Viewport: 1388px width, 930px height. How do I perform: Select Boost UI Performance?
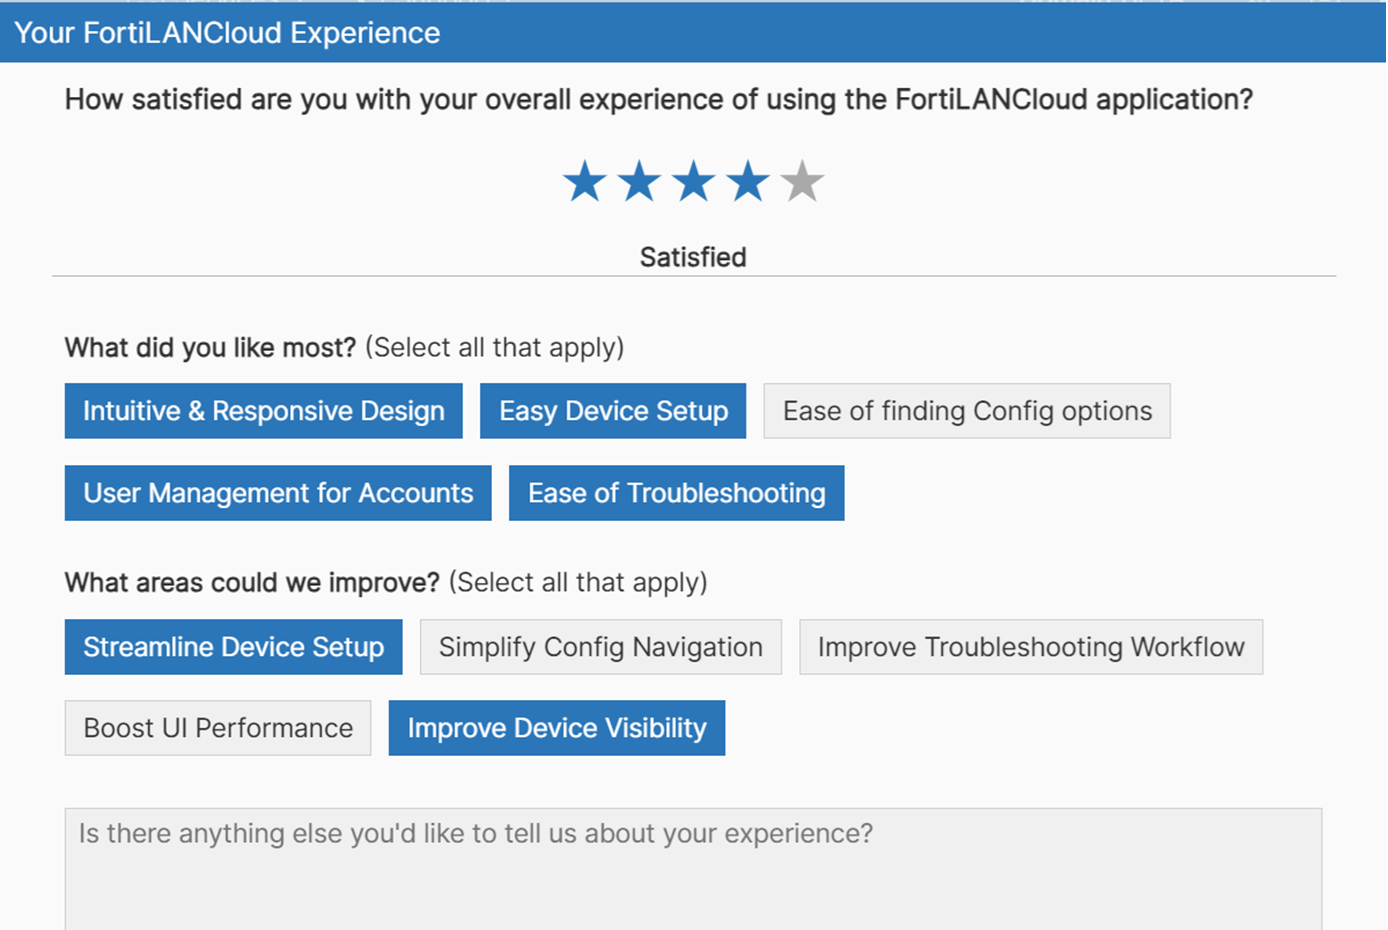[217, 728]
